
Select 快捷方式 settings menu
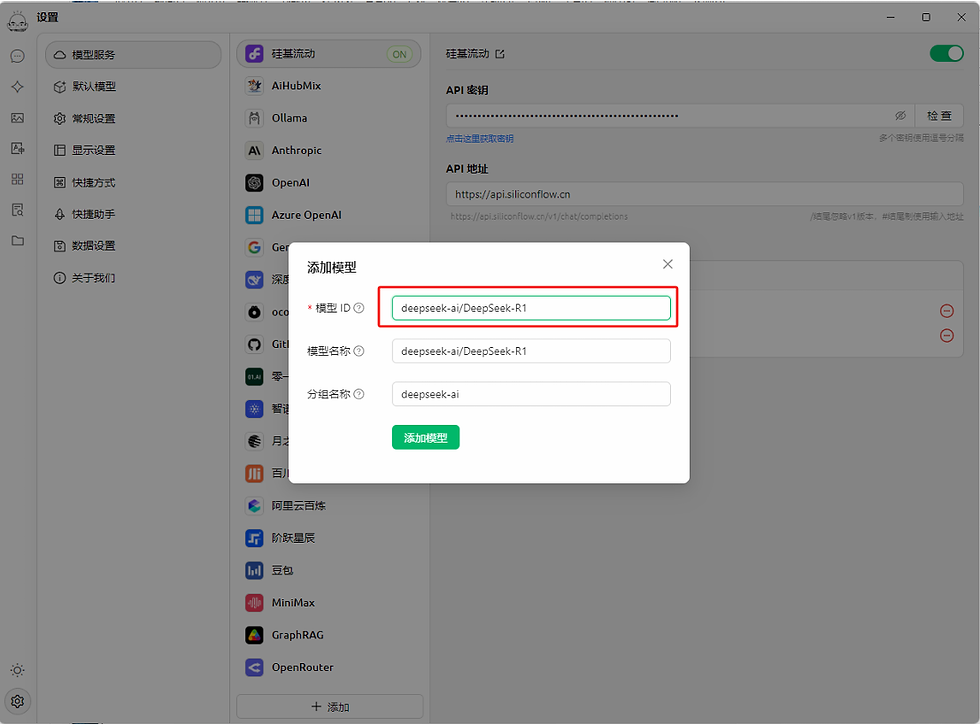click(133, 182)
